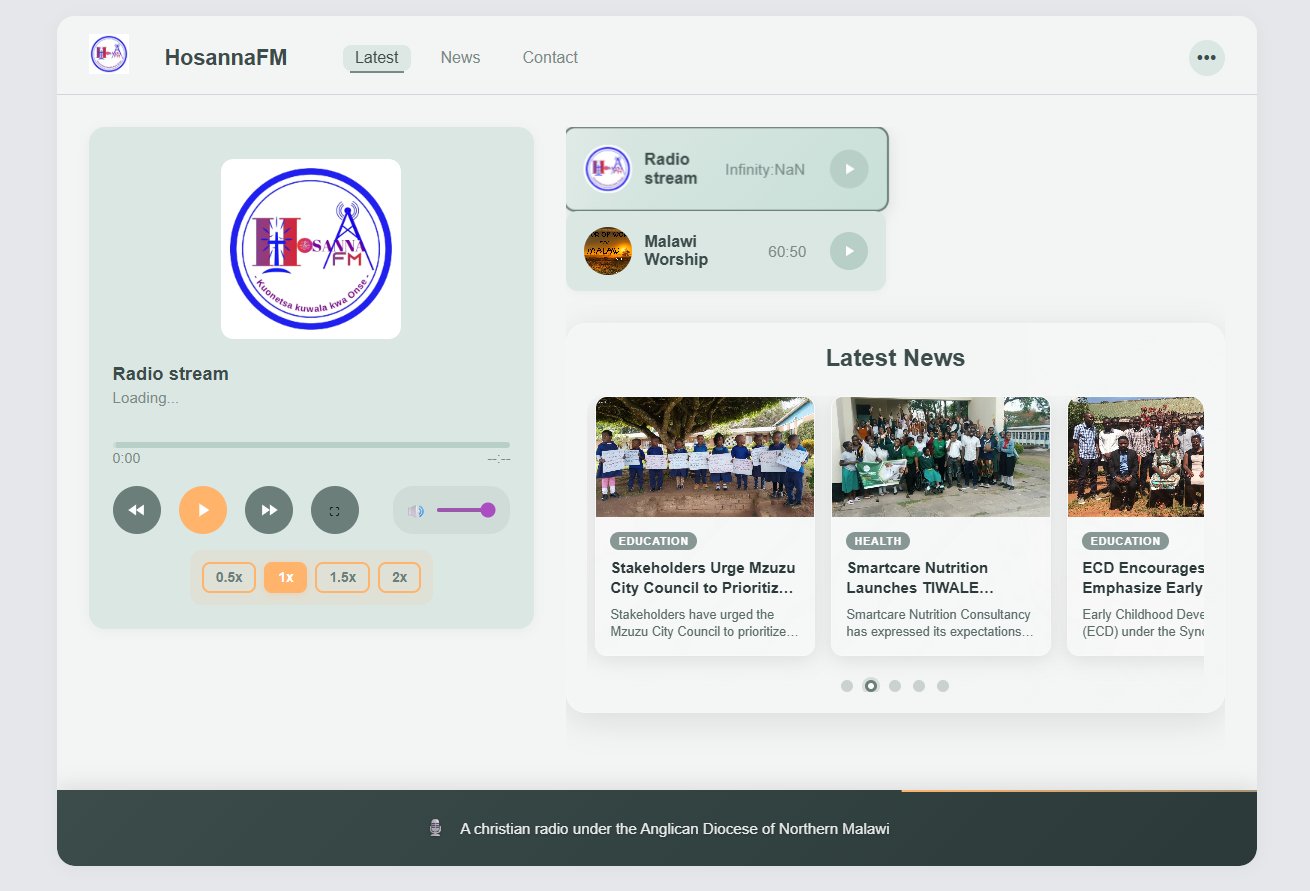Fast-forward using the skip-forward icon

(269, 510)
